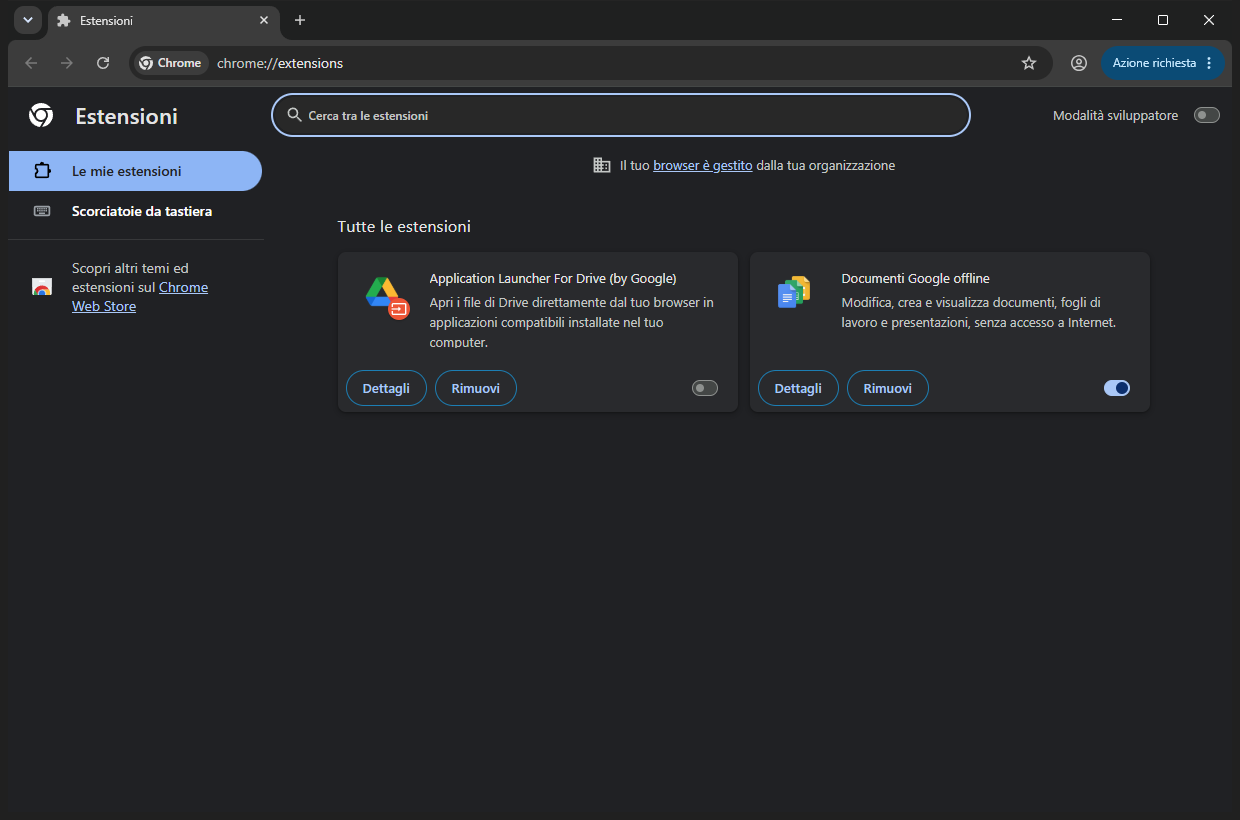Go forward with the forward arrow
The image size is (1240, 820).
(67, 63)
